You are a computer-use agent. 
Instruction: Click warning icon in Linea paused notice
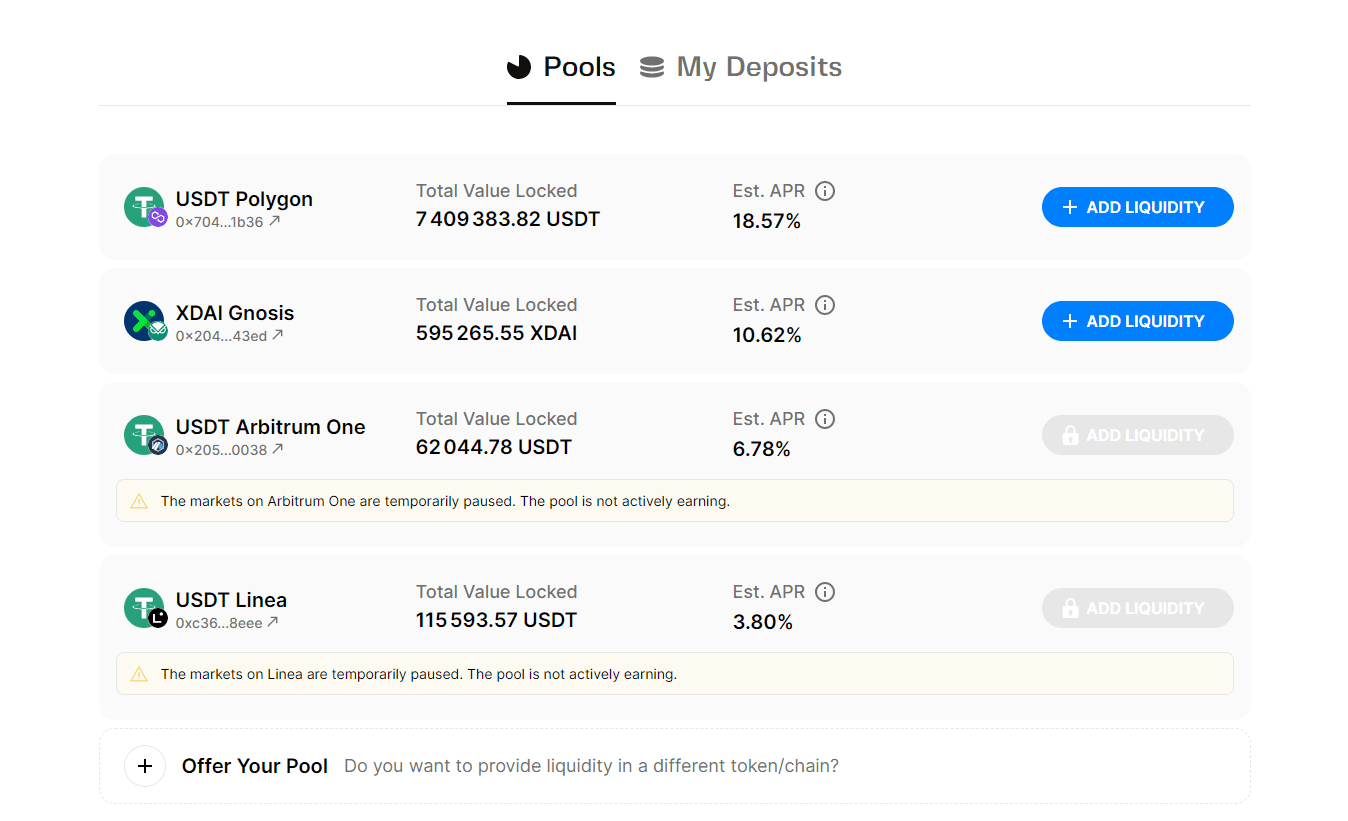tap(139, 674)
